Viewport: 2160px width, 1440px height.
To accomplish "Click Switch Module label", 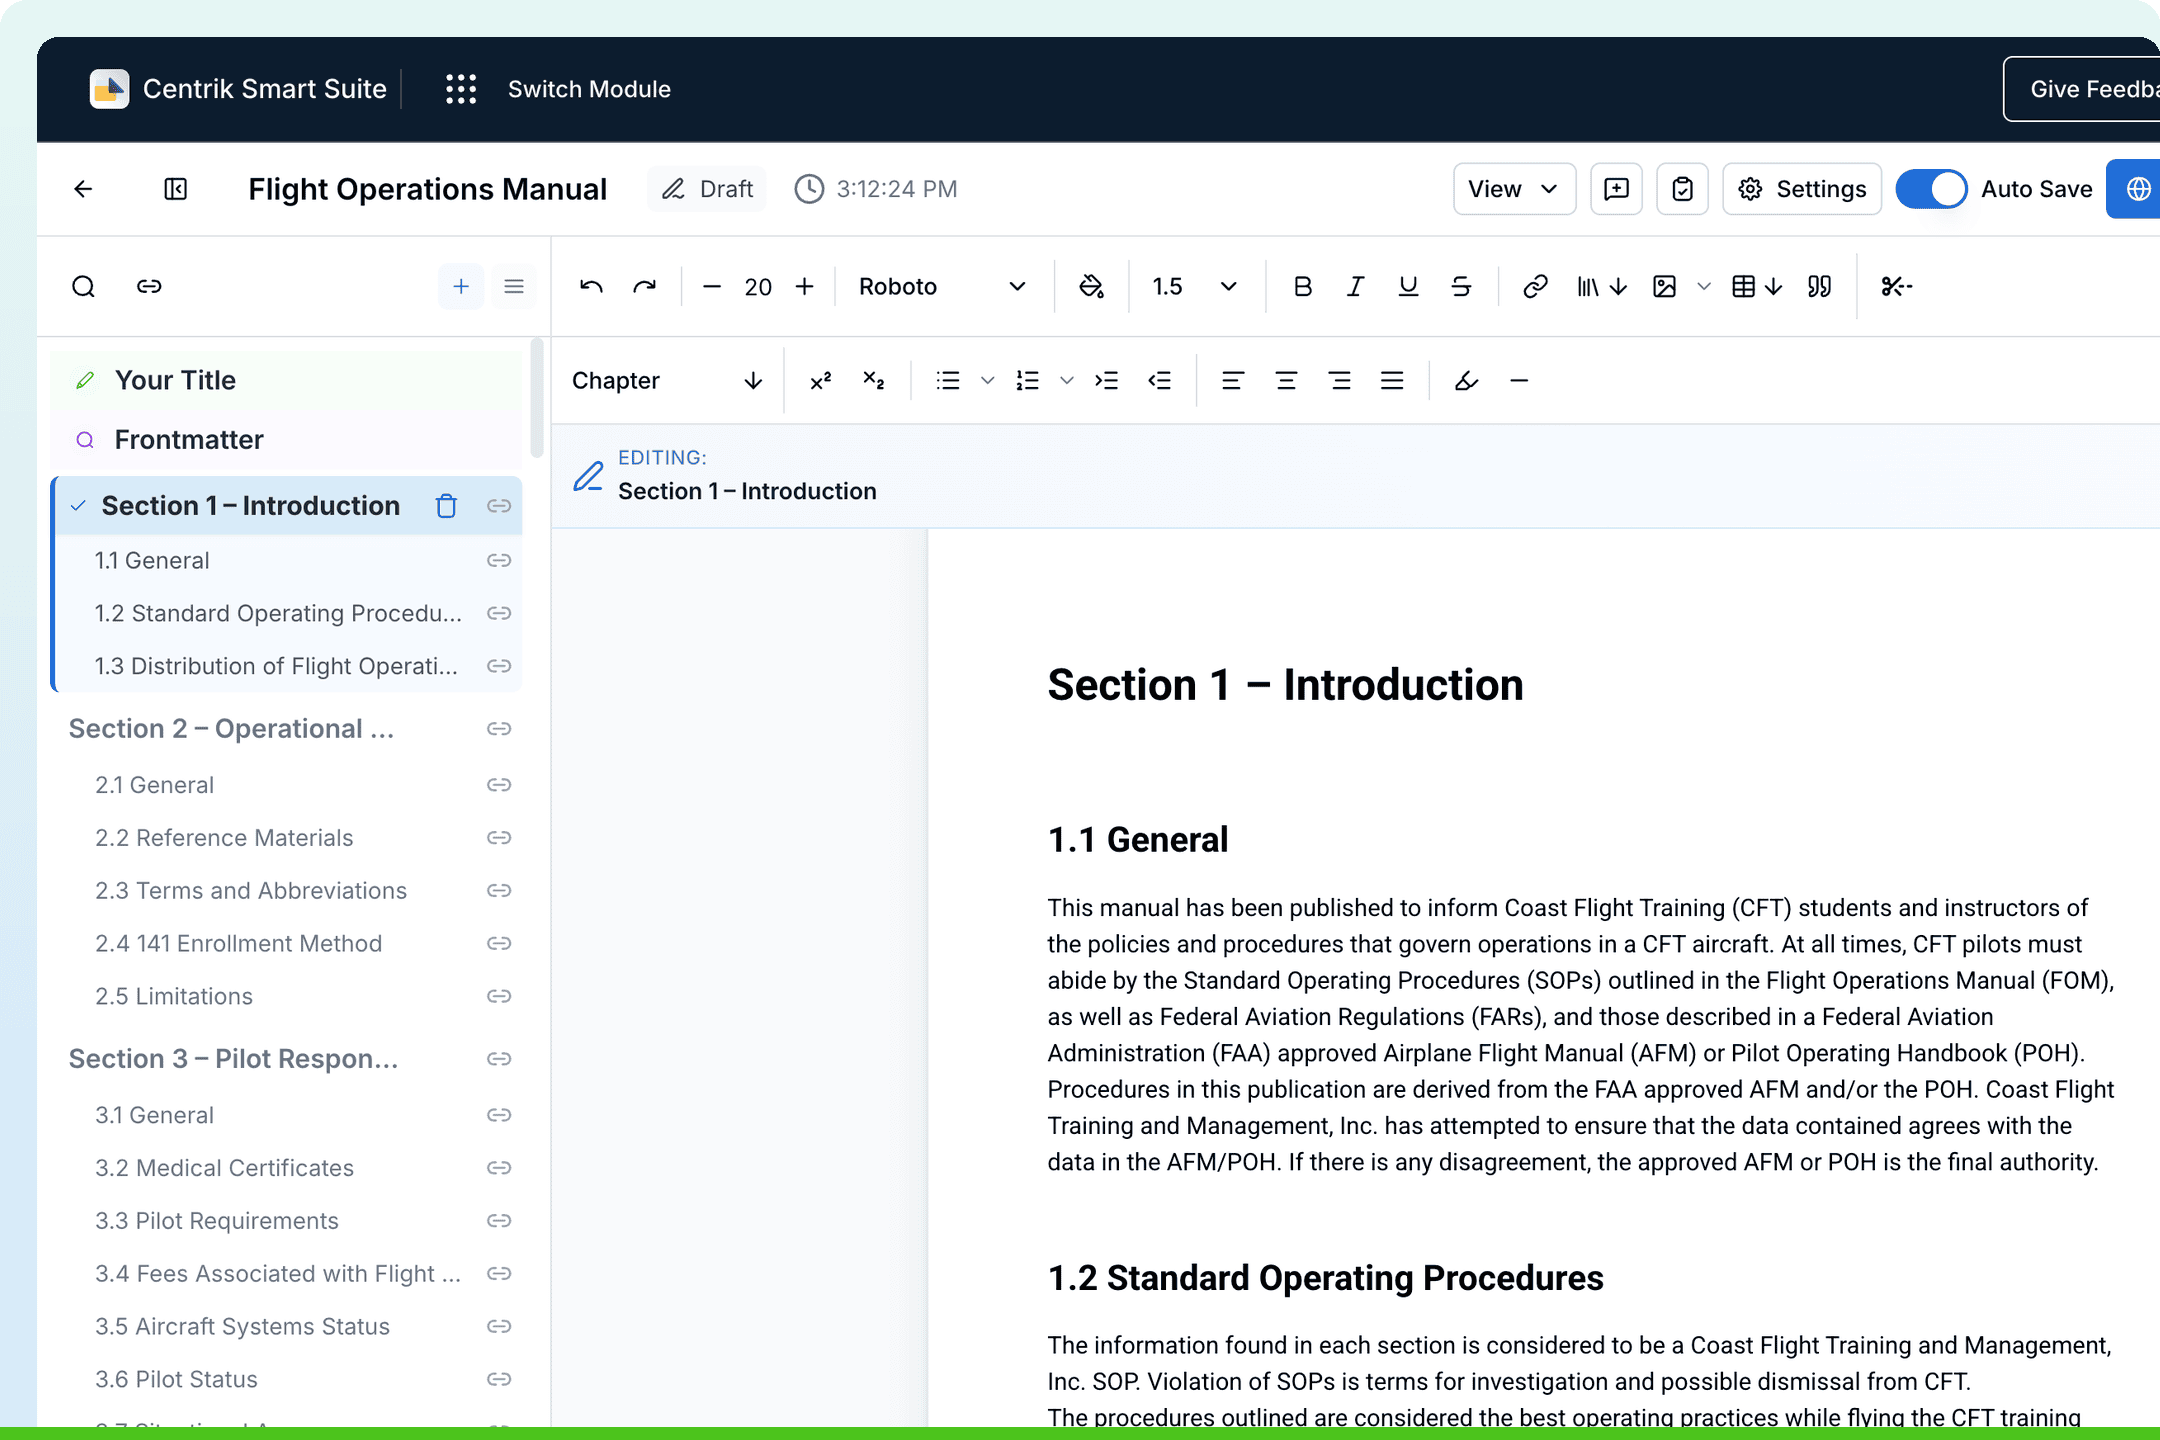I will tap(589, 89).
